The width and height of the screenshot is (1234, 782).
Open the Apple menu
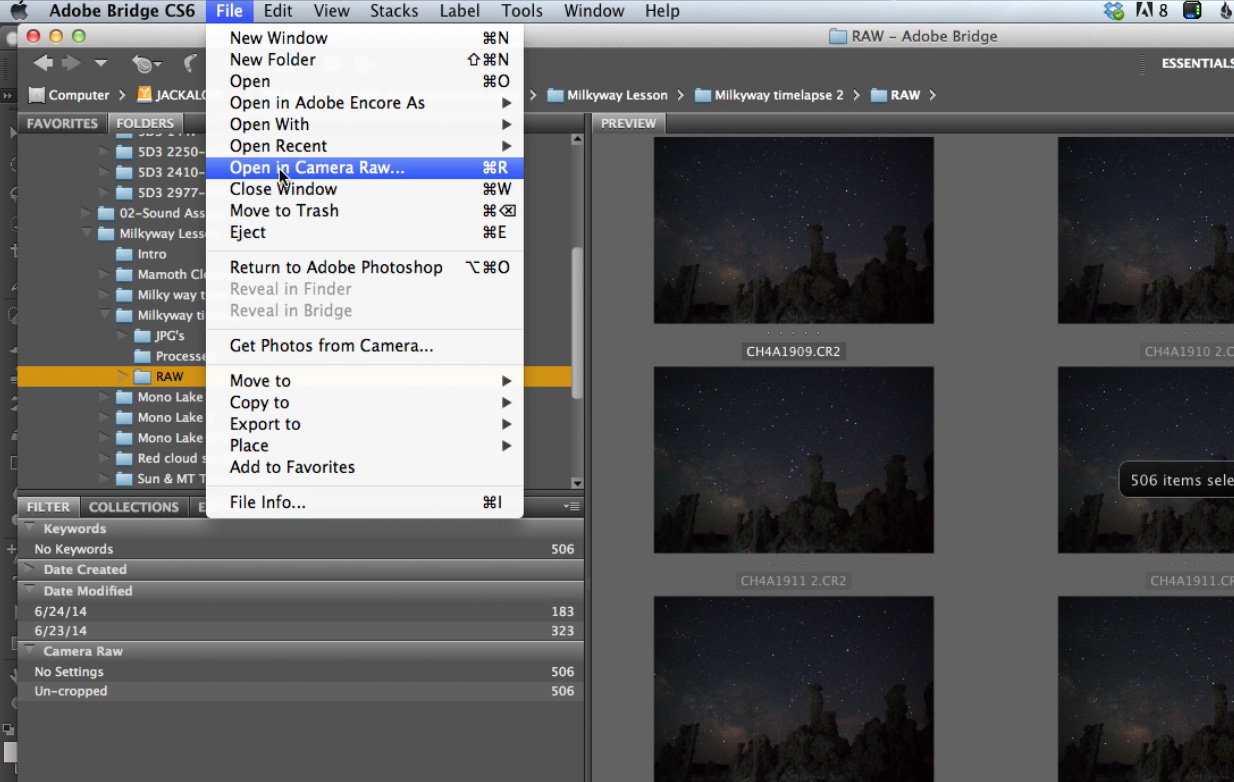pos(19,11)
